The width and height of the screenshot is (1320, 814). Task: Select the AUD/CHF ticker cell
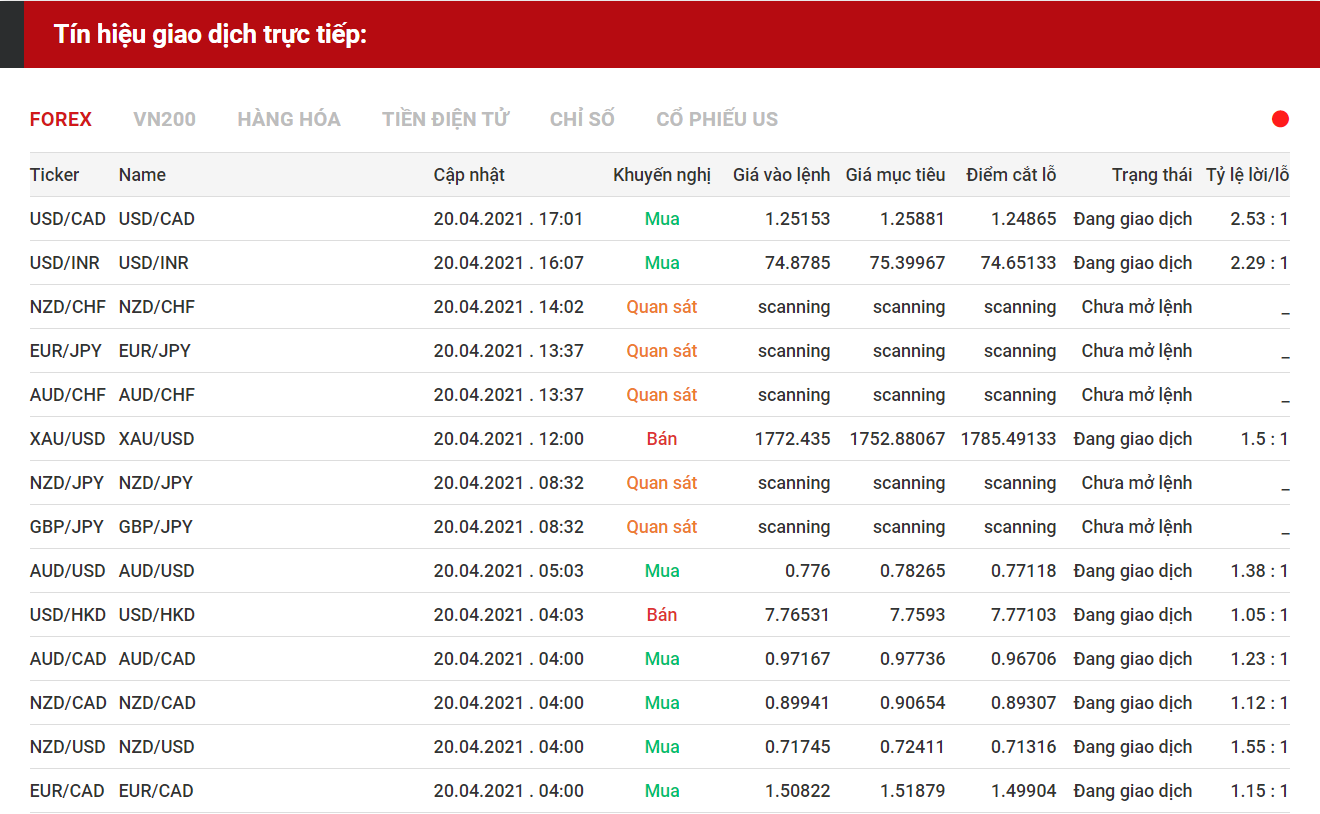click(x=68, y=395)
